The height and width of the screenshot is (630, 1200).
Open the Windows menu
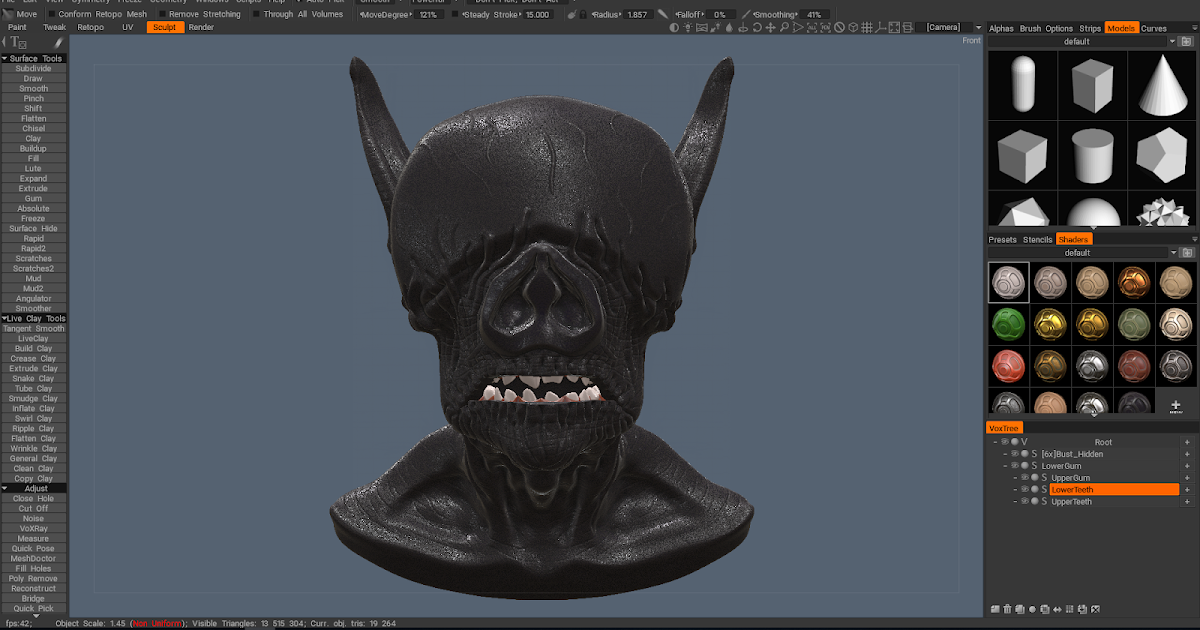[211, 2]
